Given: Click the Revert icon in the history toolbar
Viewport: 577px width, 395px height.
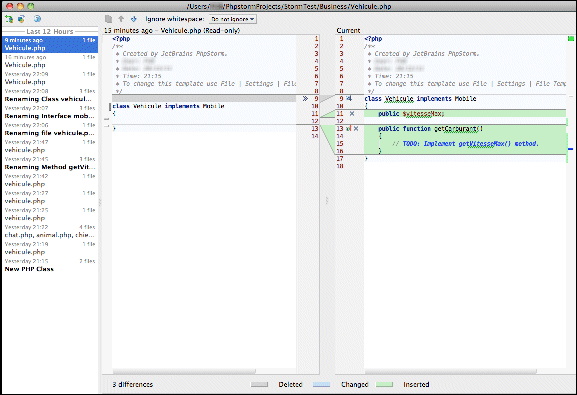Looking at the screenshot, I should (9, 19).
